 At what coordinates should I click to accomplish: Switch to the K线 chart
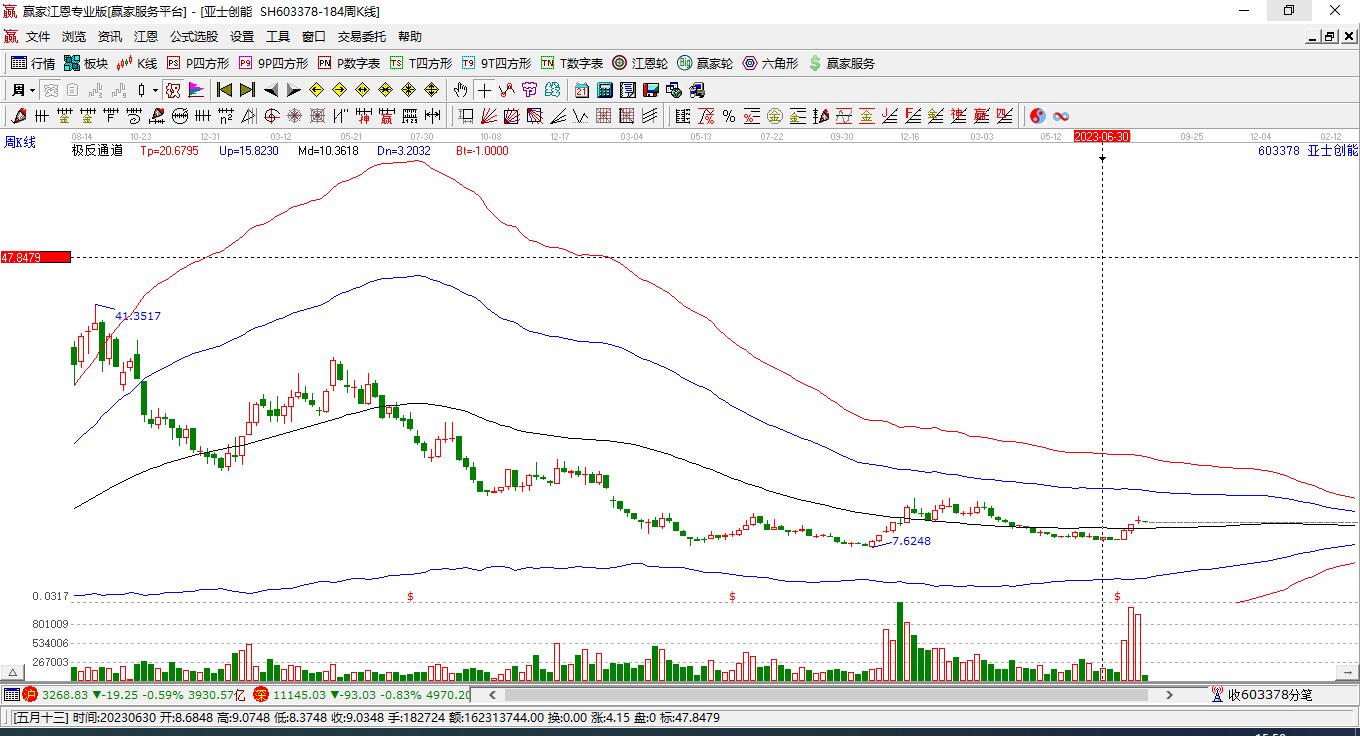pyautogui.click(x=138, y=63)
